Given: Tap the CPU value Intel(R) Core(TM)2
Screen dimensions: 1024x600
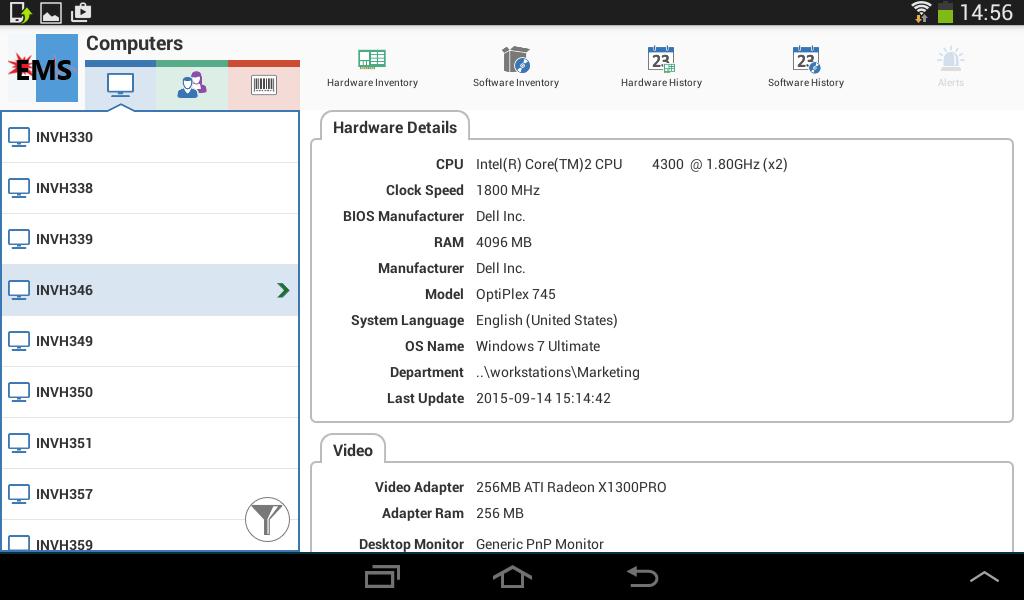Looking at the screenshot, I should (x=632, y=165).
